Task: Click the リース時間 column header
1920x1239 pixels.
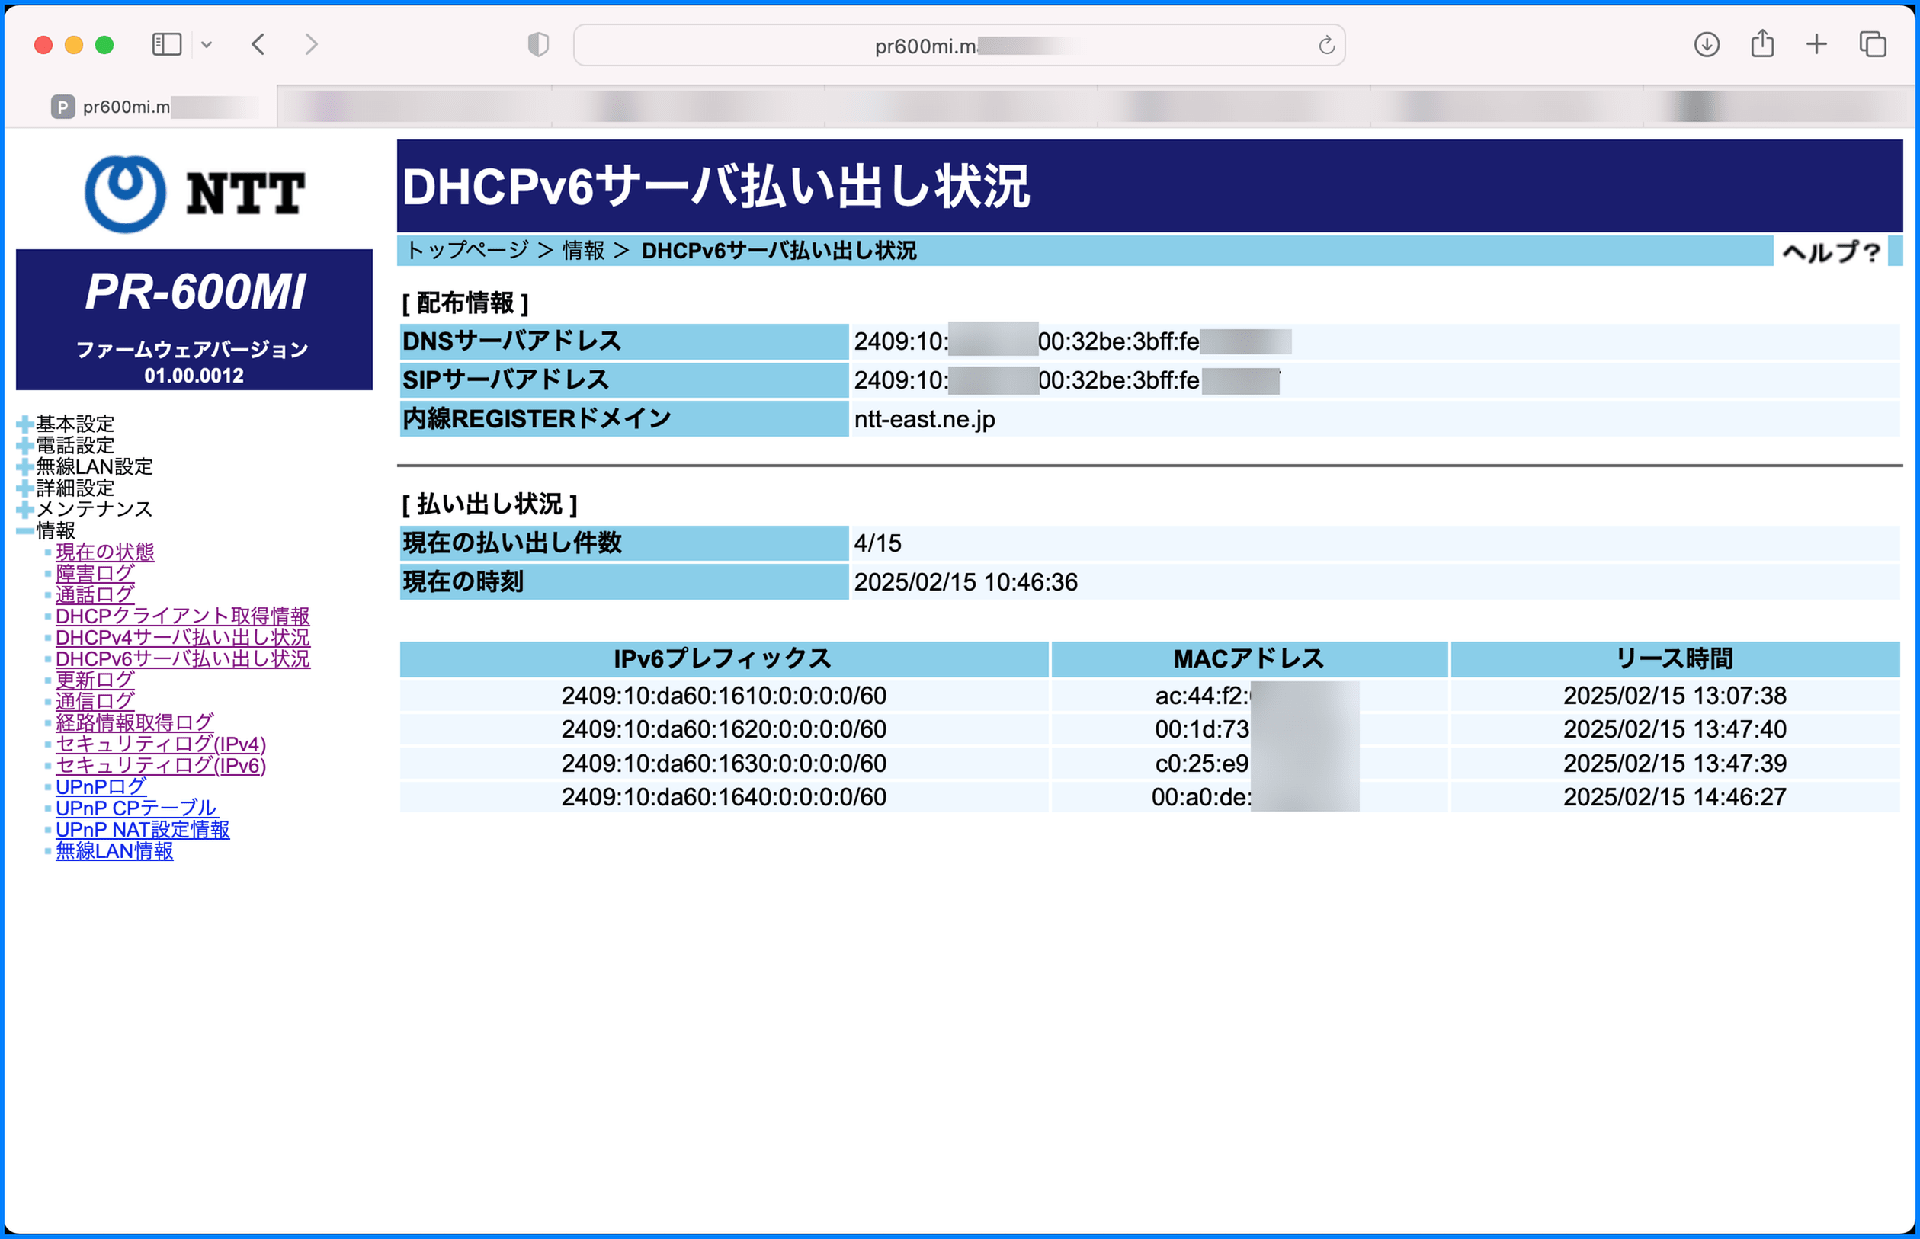Action: [1675, 658]
